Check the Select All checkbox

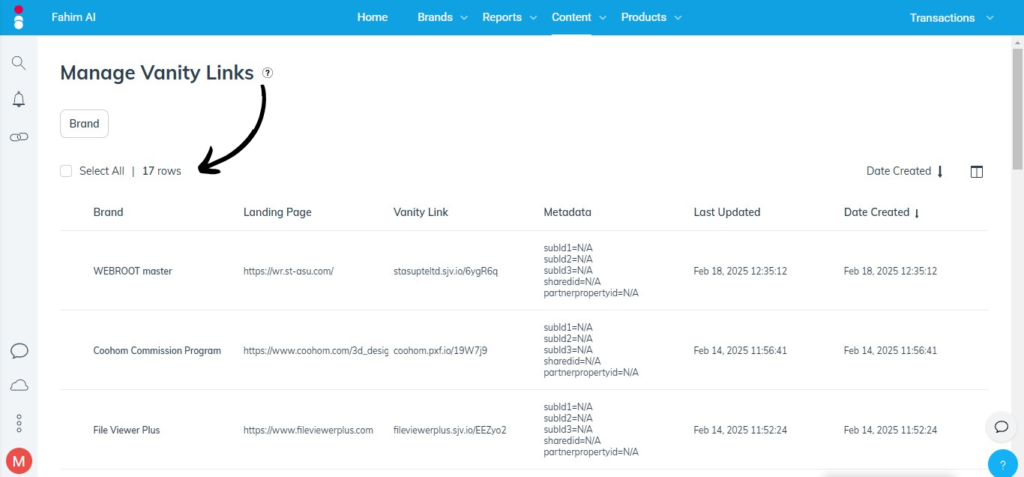66,171
